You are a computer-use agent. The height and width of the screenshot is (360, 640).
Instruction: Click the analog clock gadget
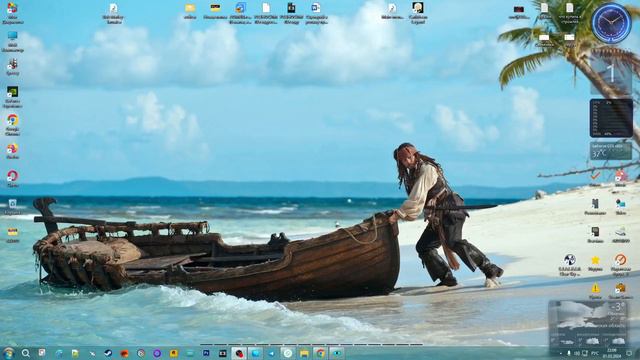[611, 24]
